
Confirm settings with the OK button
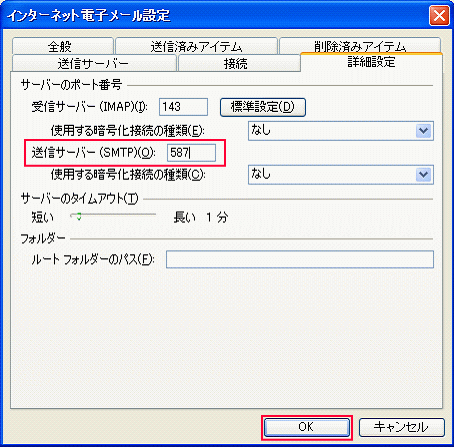coord(307,427)
